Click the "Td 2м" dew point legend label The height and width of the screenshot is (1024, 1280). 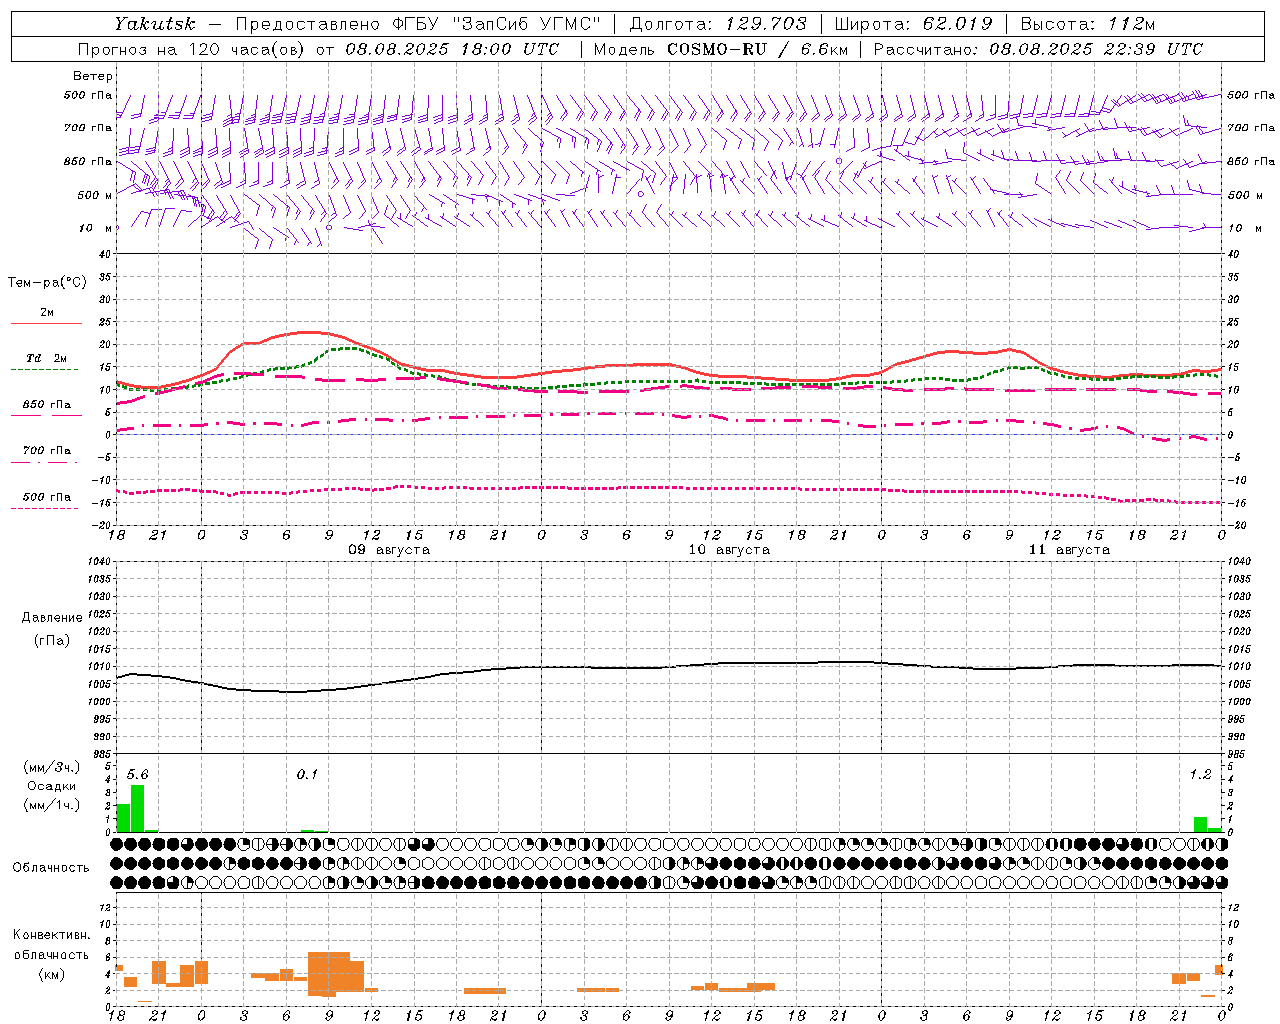(x=47, y=358)
